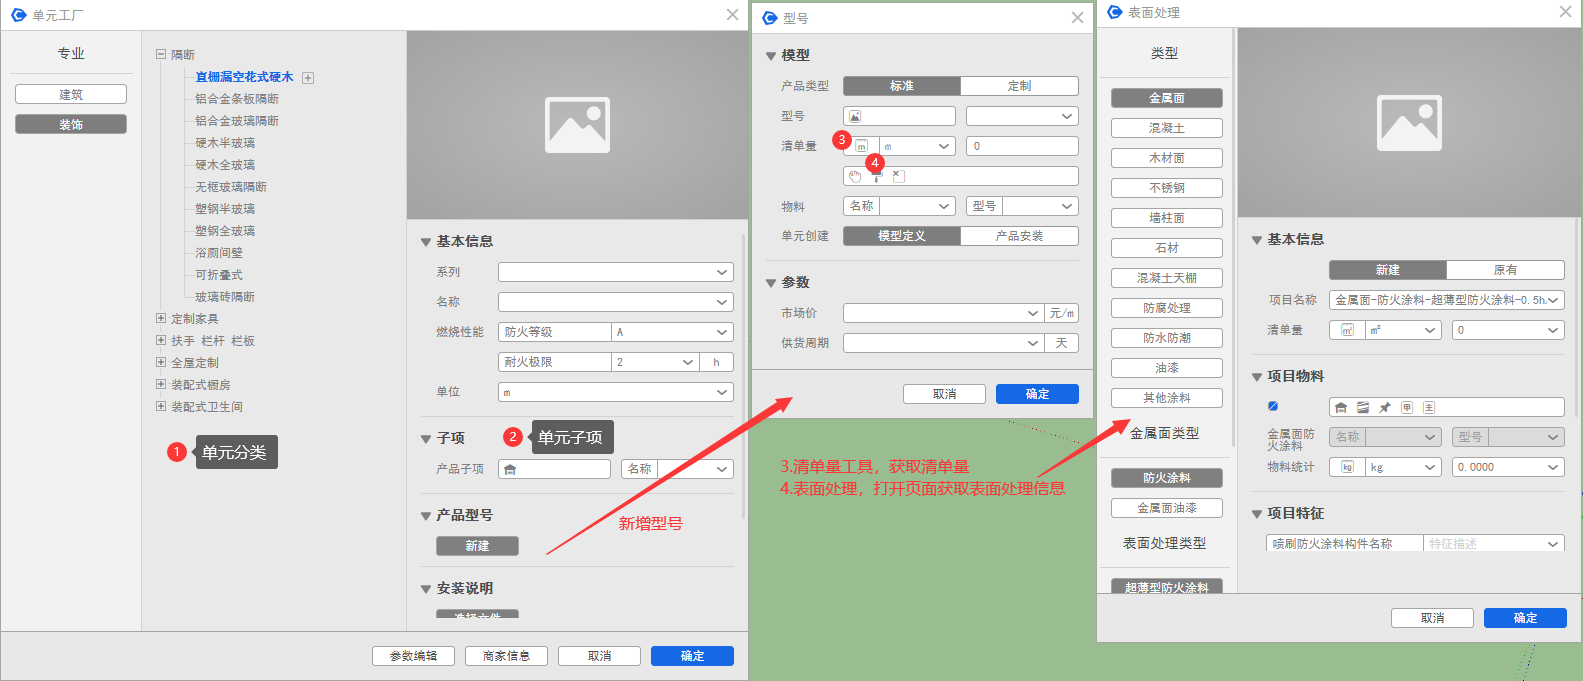Click the kg scale icon beside 物料统计
The width and height of the screenshot is (1583, 681).
(1347, 467)
